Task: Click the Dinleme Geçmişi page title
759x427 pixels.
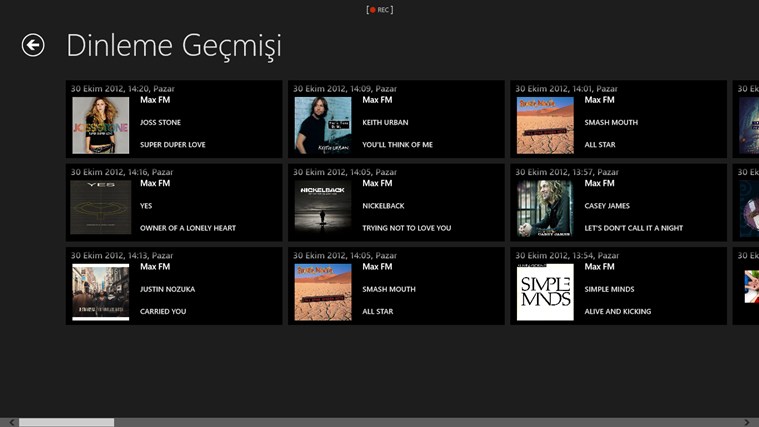Action: coord(174,46)
